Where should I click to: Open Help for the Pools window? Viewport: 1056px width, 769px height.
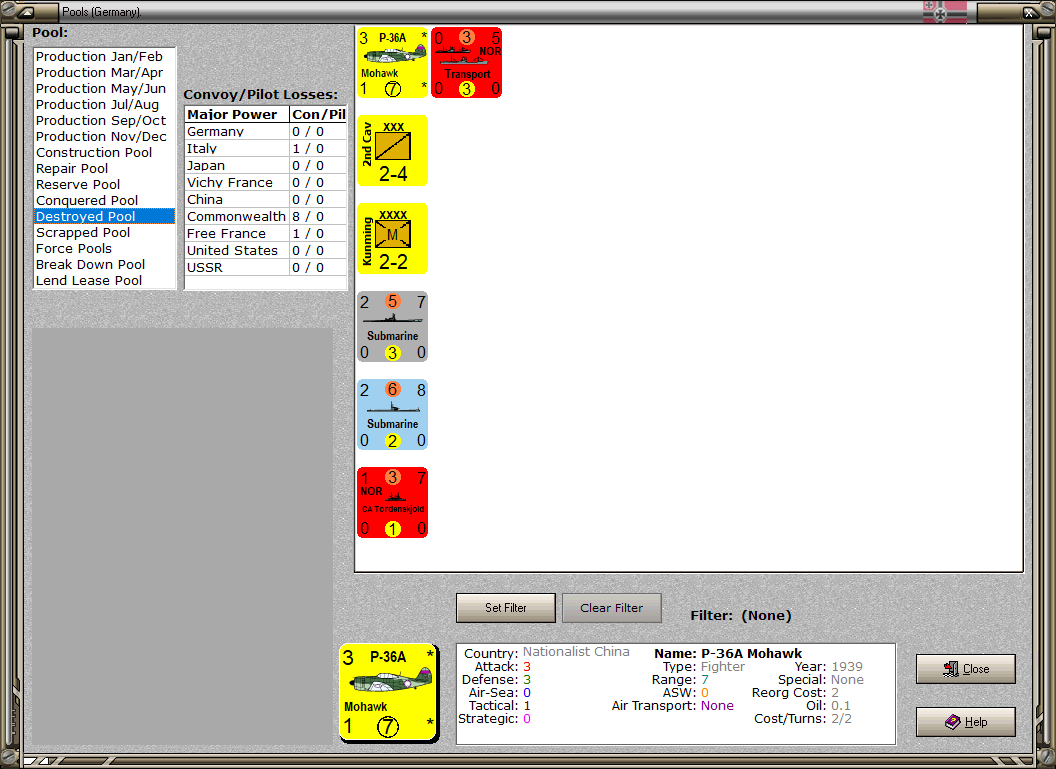pos(966,722)
